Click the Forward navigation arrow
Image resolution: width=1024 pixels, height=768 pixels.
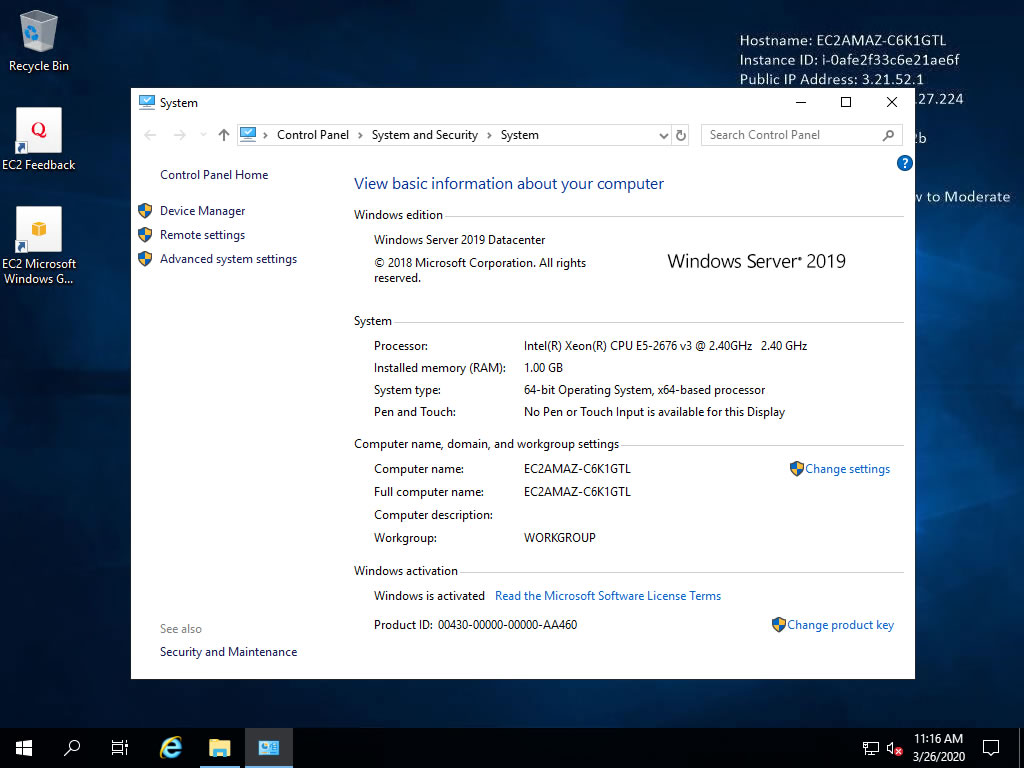(x=180, y=135)
